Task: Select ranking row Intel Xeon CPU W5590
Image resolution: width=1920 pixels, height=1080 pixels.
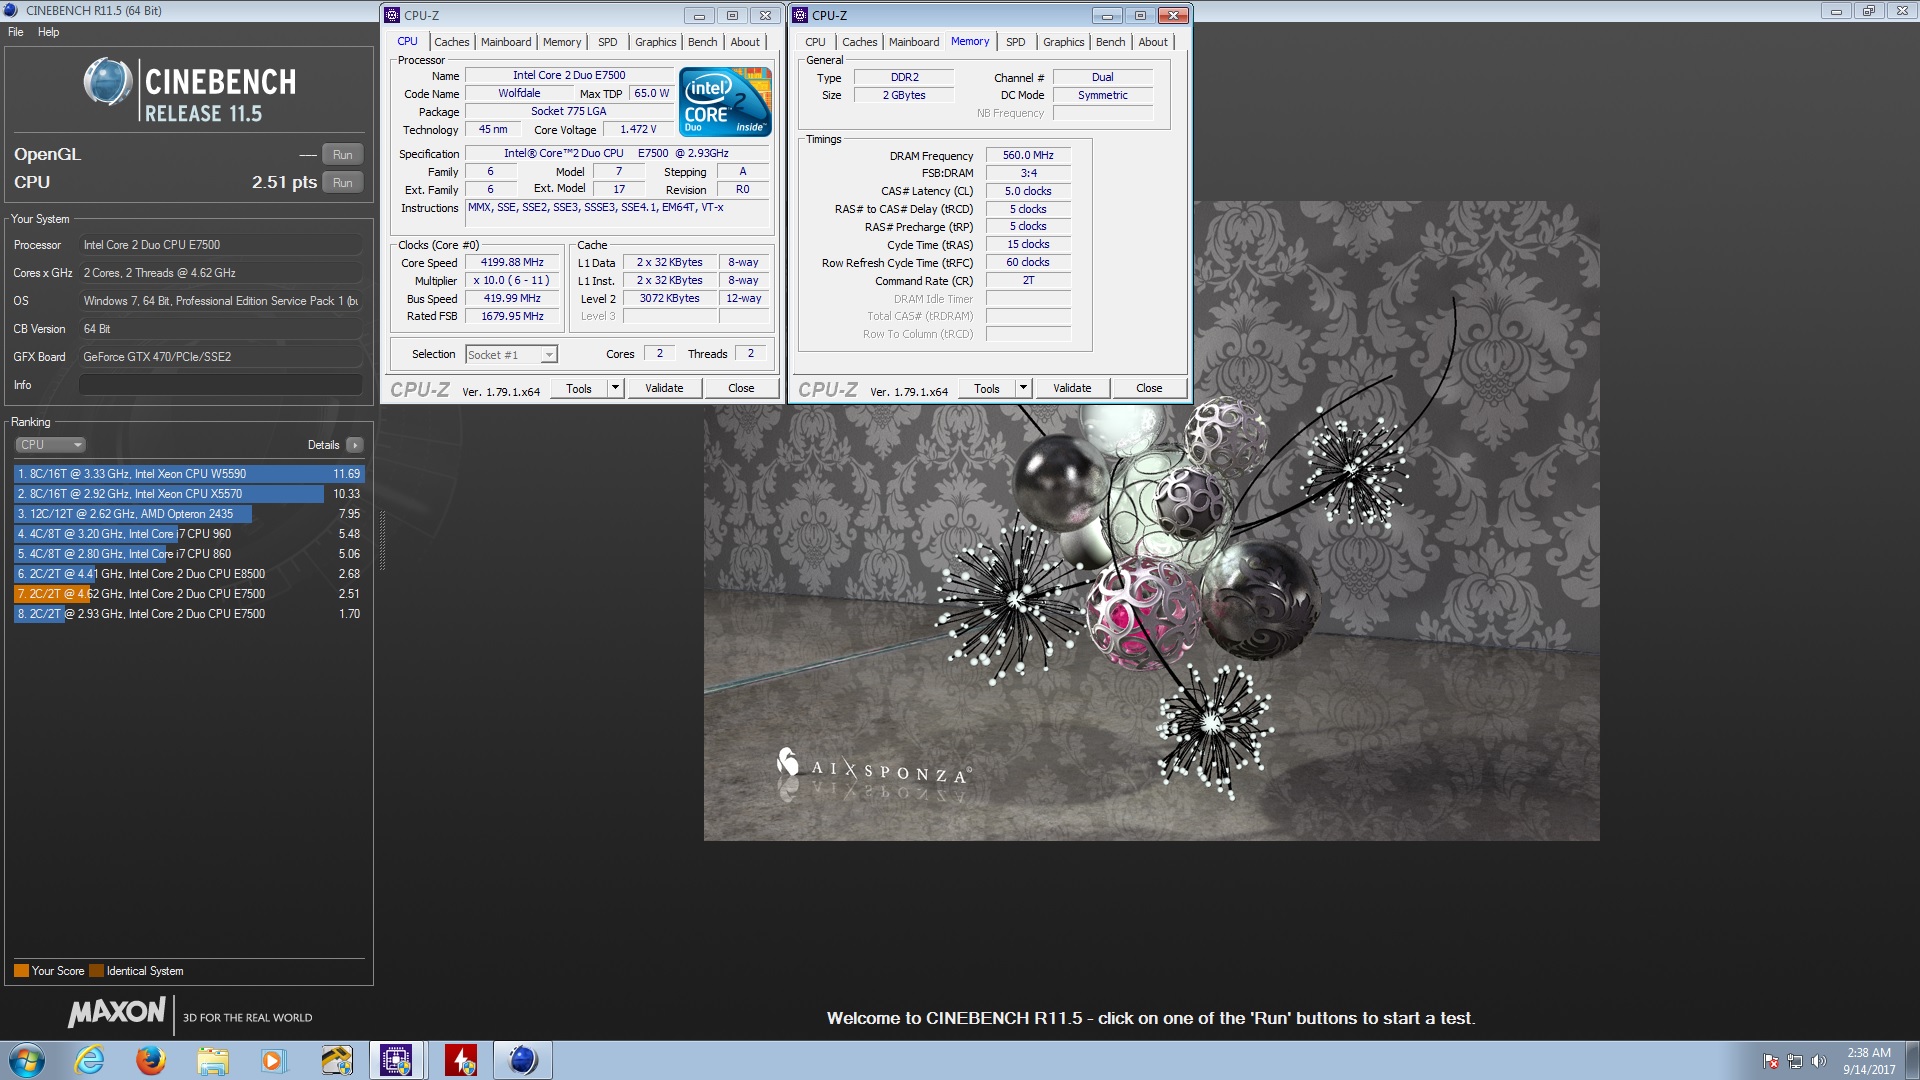Action: click(189, 474)
